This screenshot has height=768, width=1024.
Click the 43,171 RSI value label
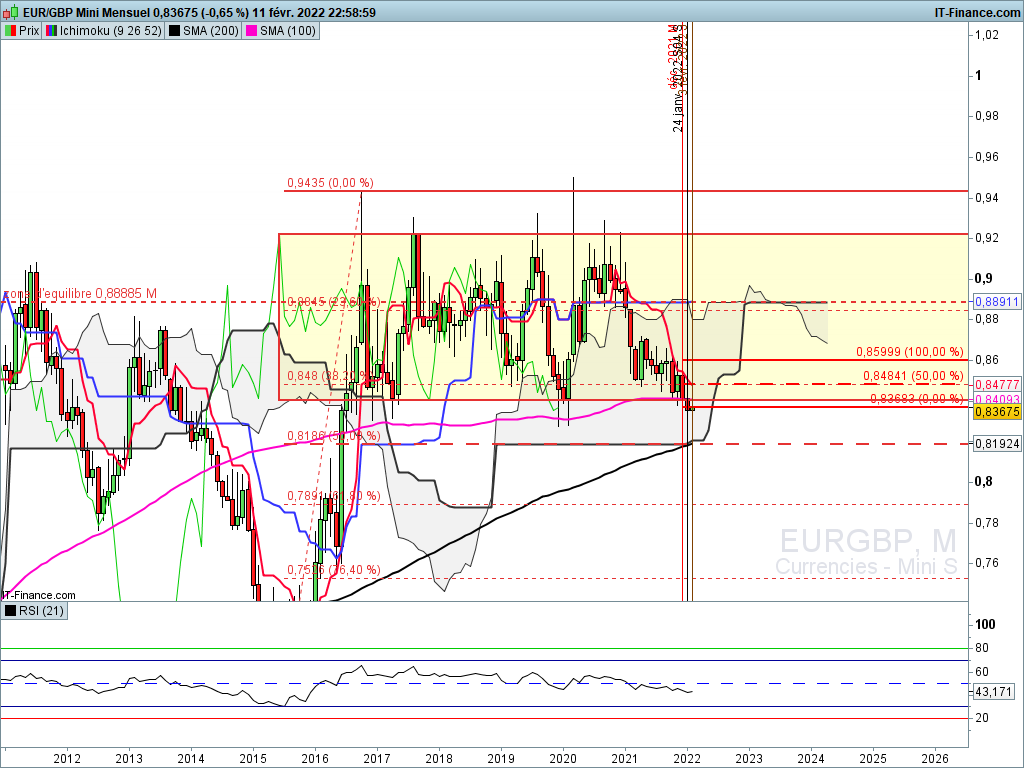(993, 692)
